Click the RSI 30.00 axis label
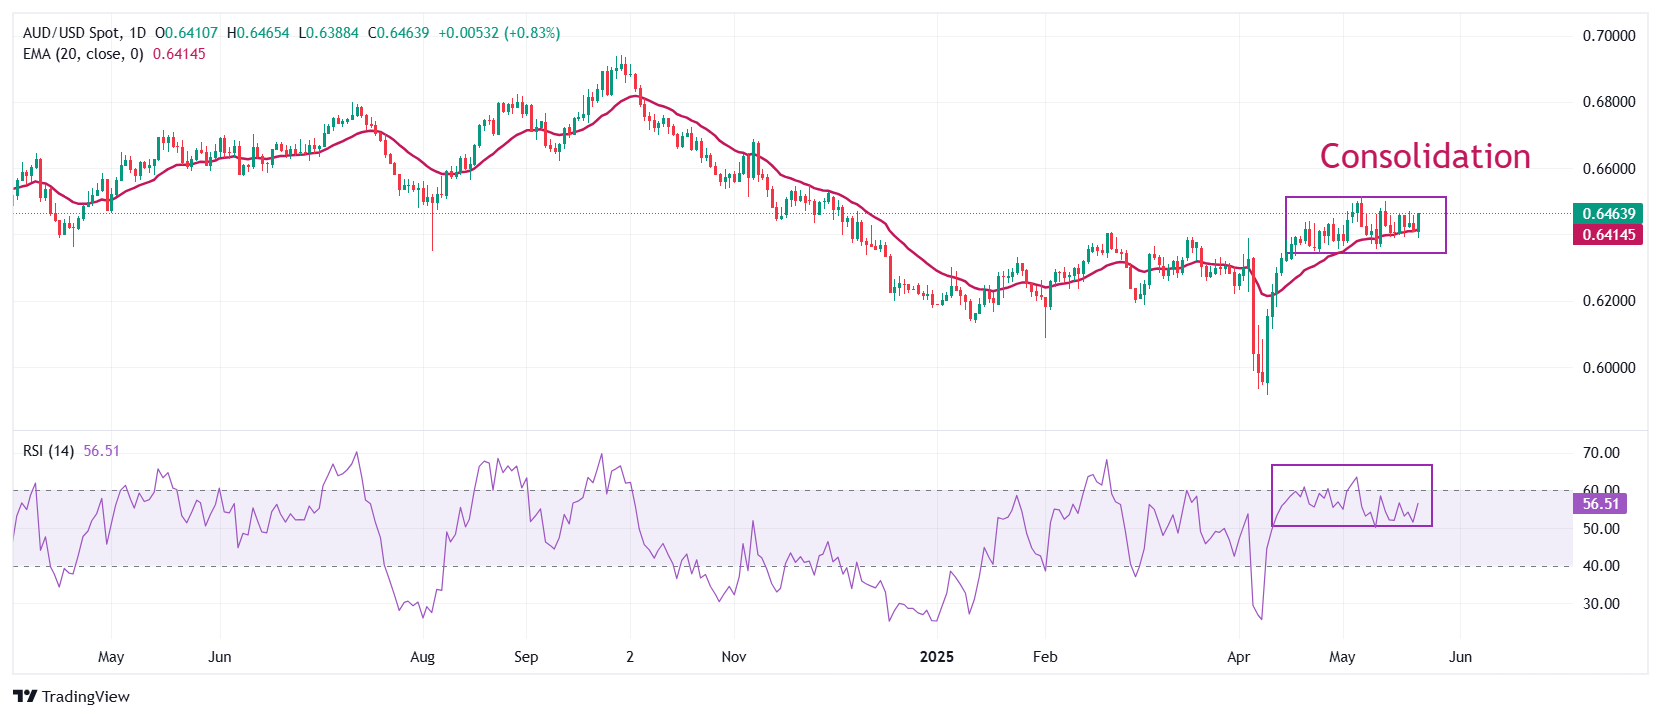This screenshot has height=718, width=1661. tap(1601, 604)
